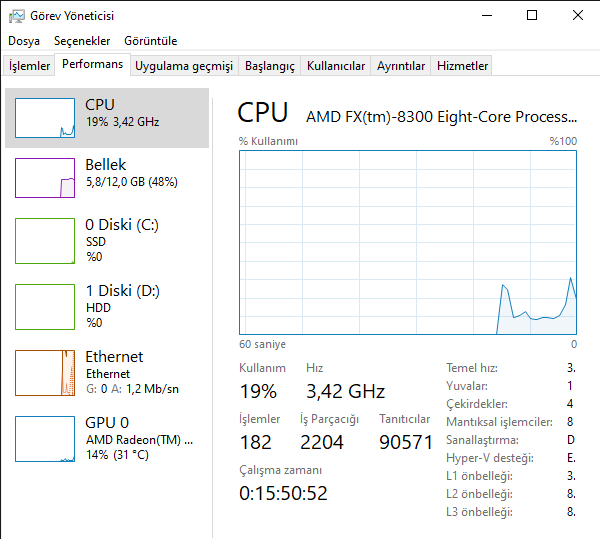Click the Performans tab
The height and width of the screenshot is (539, 600).
[x=92, y=64]
